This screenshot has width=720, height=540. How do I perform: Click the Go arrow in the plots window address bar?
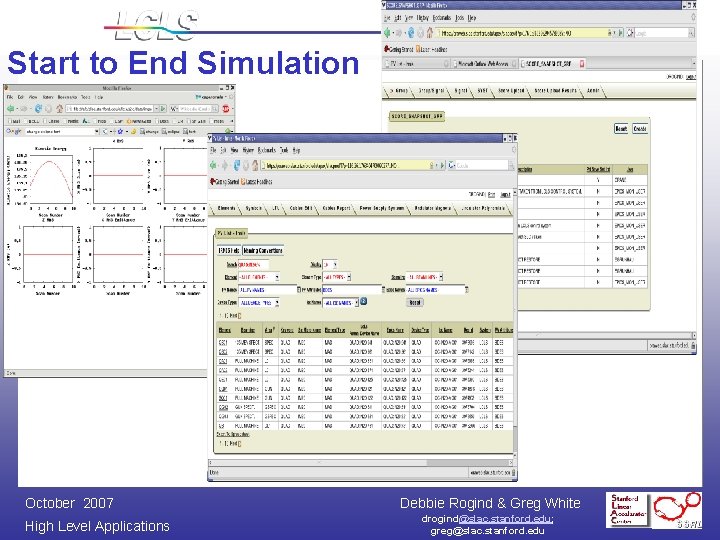click(x=163, y=109)
